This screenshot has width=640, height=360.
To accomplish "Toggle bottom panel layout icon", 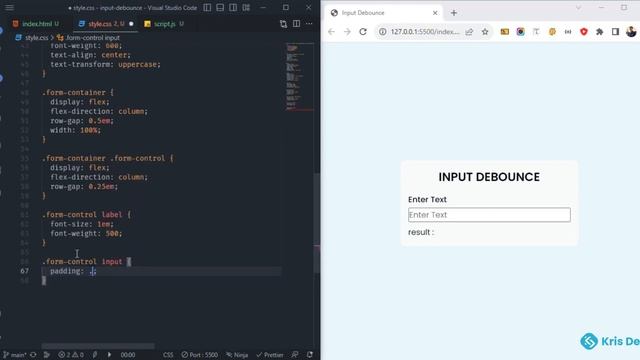I will click(x=220, y=7).
